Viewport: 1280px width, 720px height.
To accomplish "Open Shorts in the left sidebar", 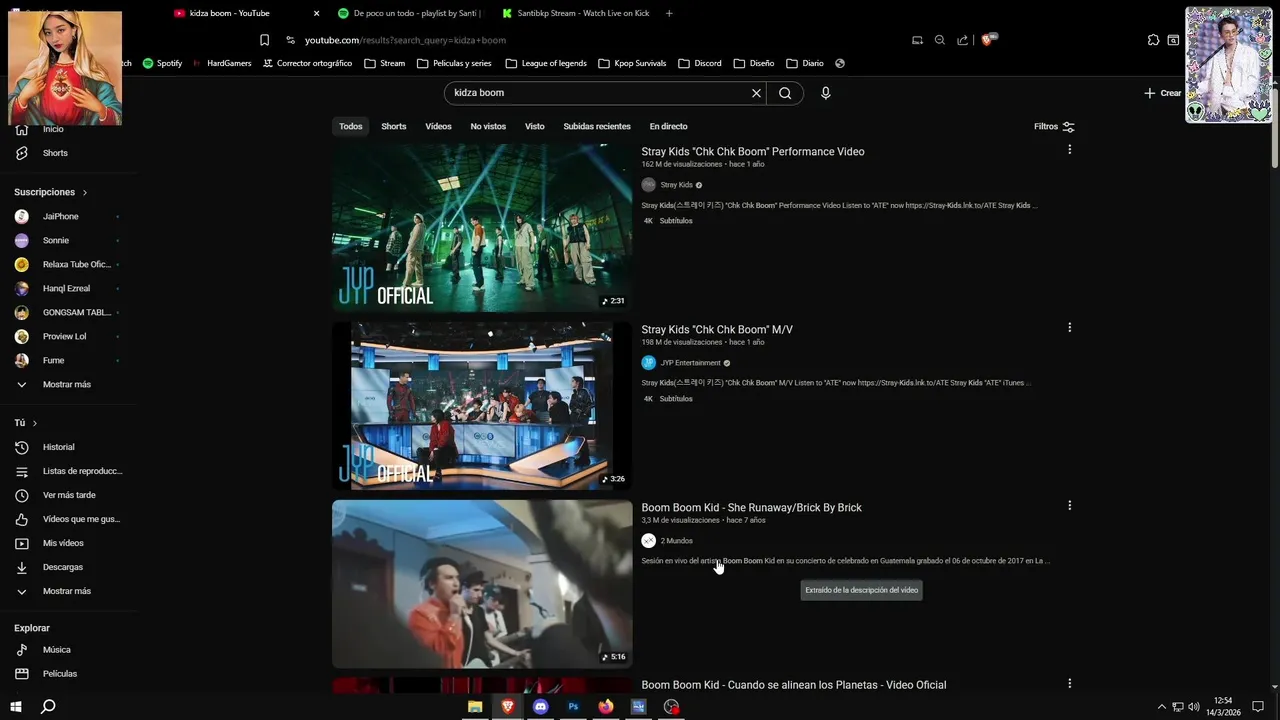I will pyautogui.click(x=55, y=153).
